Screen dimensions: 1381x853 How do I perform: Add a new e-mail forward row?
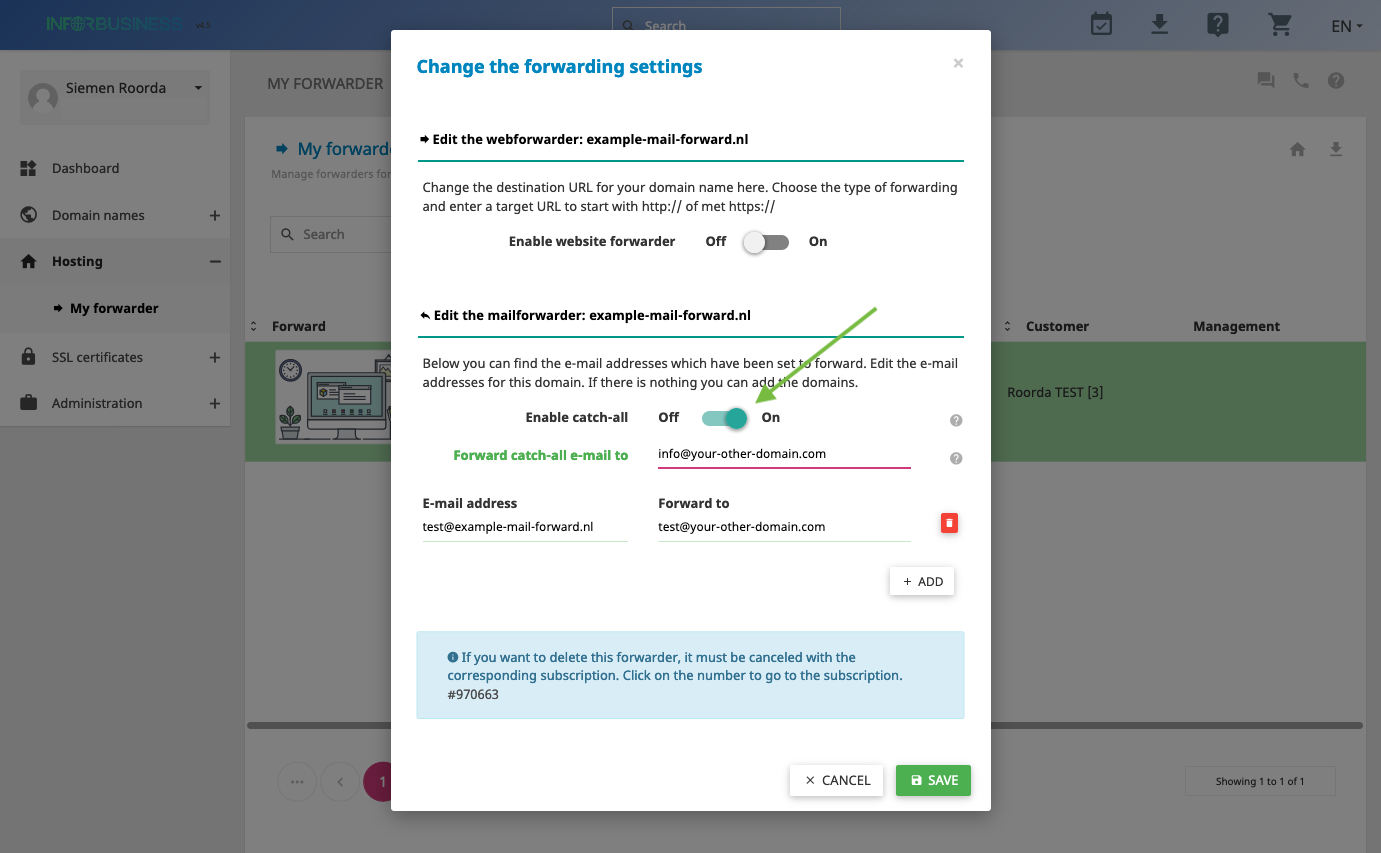(x=922, y=581)
